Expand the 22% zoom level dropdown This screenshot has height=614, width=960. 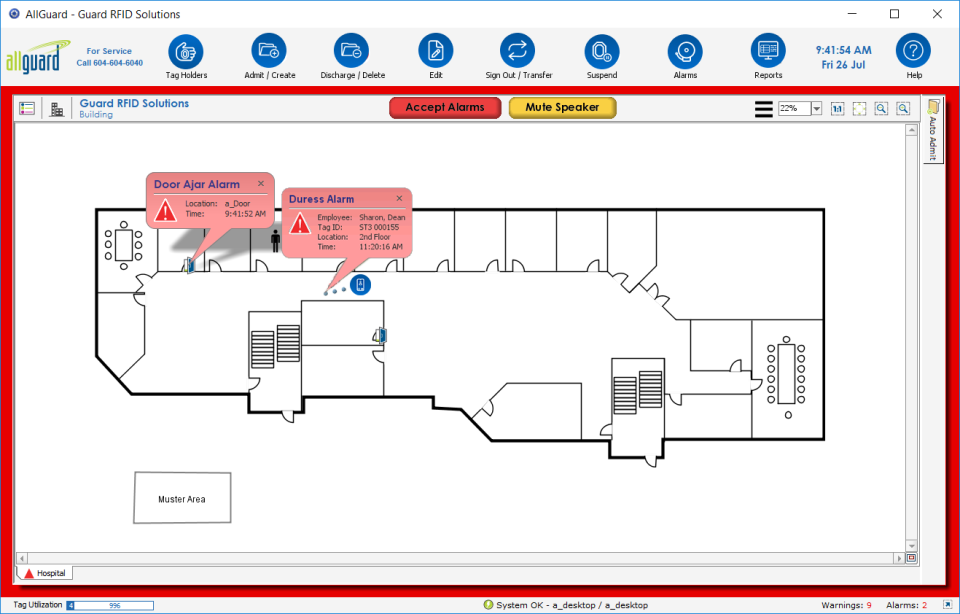816,108
